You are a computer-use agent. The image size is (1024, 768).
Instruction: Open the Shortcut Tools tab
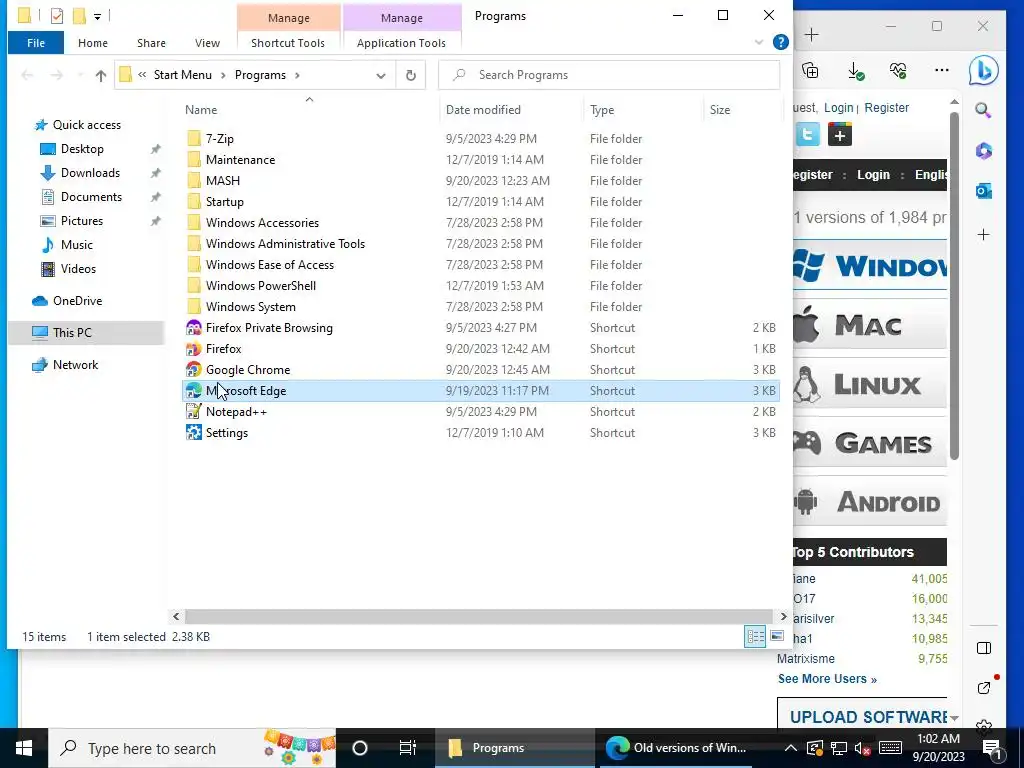tap(288, 43)
